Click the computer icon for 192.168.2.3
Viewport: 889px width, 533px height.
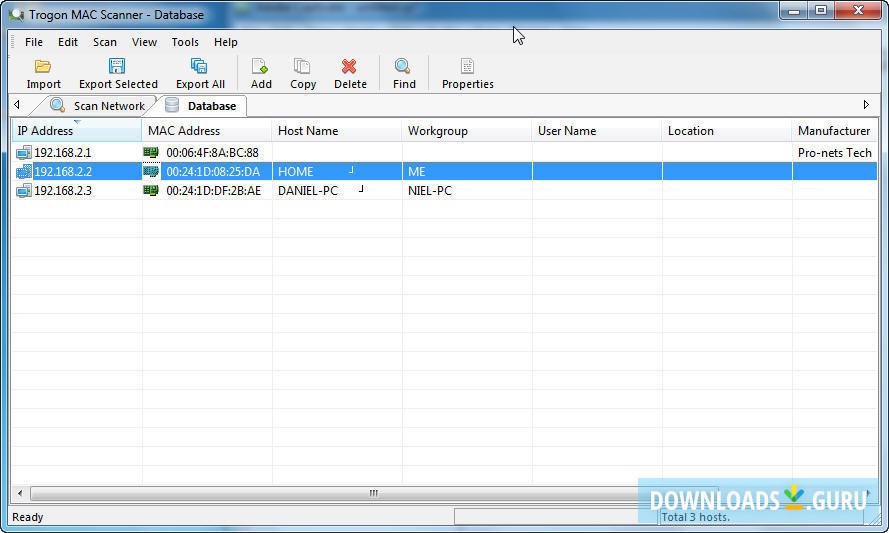[x=24, y=191]
